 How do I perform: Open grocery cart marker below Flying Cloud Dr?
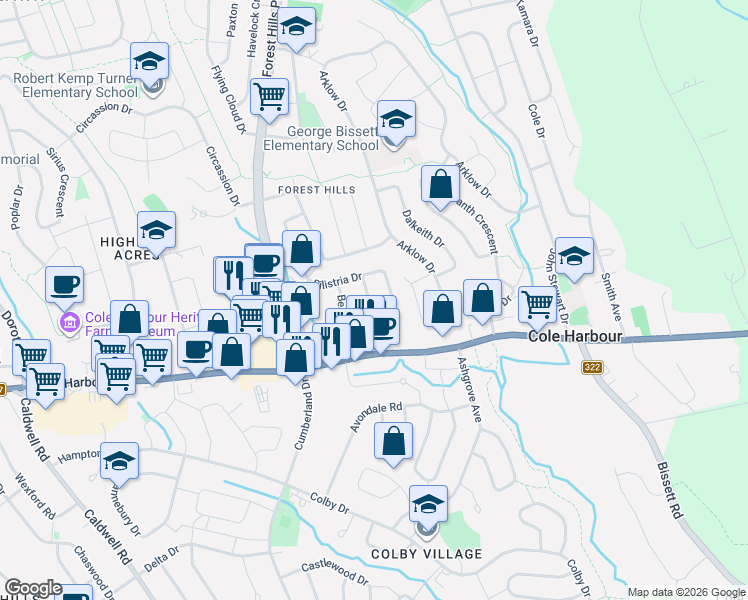tap(270, 99)
